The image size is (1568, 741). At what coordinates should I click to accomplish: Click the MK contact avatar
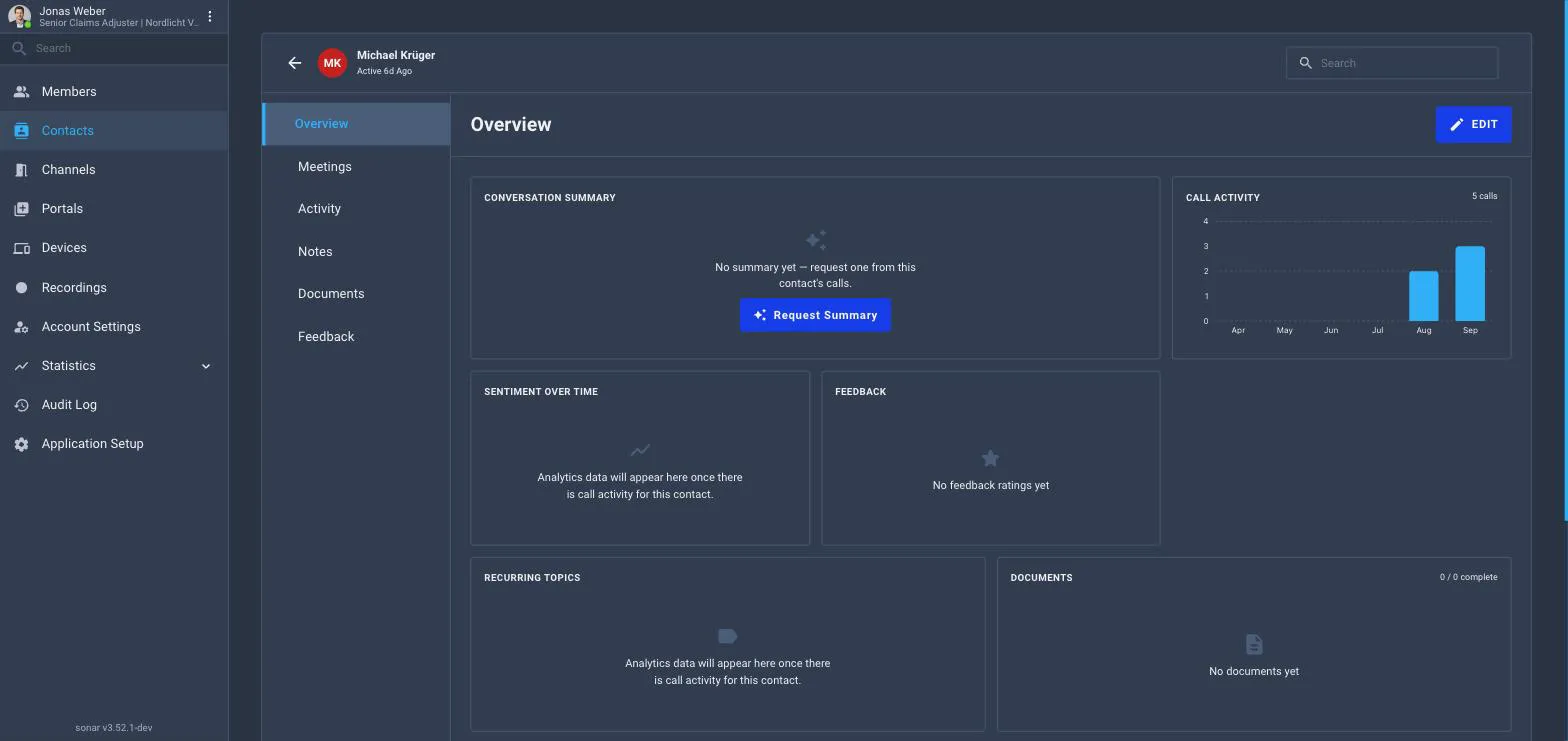click(332, 63)
